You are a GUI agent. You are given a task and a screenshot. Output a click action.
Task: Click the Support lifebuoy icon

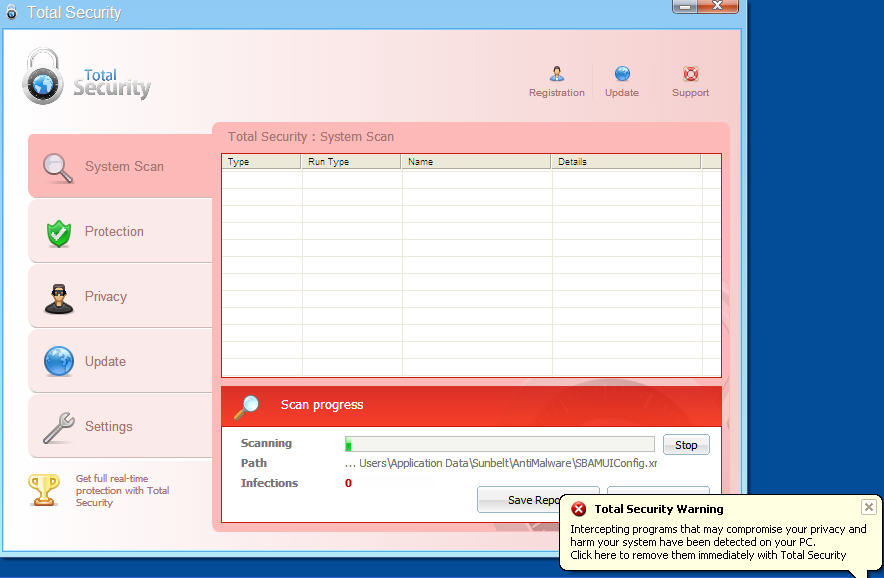coord(690,74)
